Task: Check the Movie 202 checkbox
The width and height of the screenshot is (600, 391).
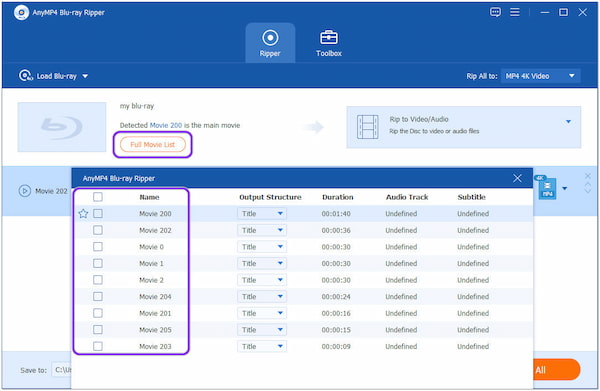Action: tap(98, 230)
